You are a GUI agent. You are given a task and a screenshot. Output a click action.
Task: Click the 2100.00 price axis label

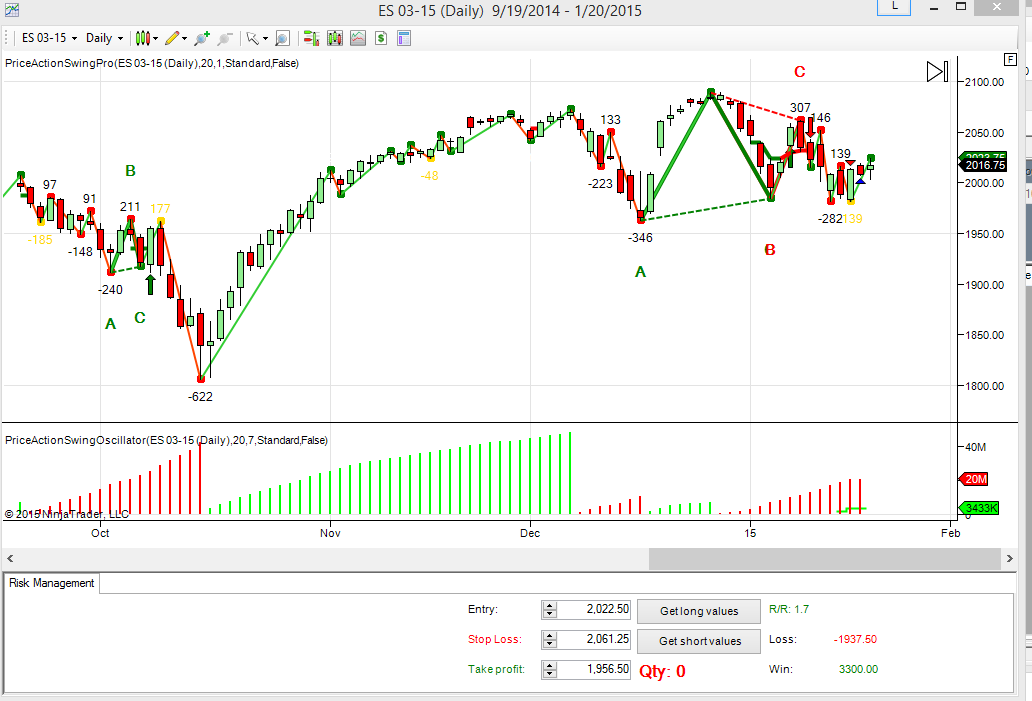(985, 82)
